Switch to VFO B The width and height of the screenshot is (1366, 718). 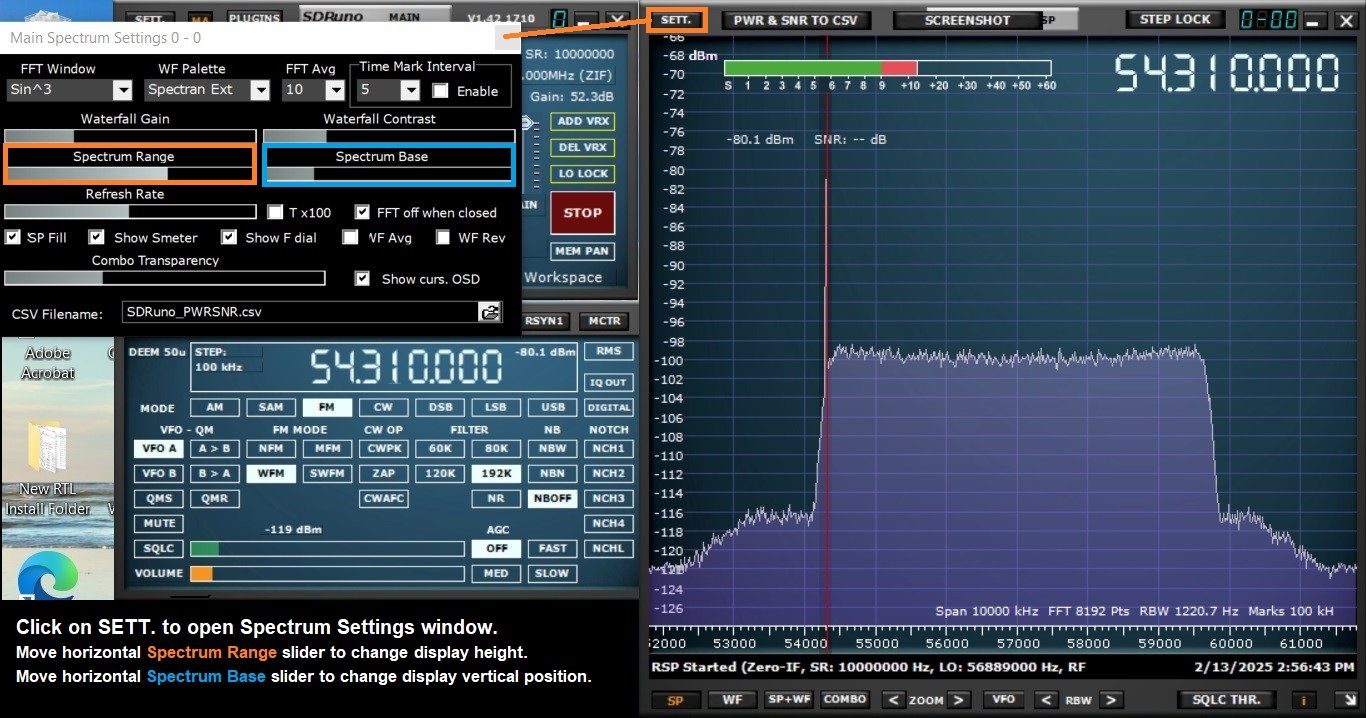pos(159,474)
